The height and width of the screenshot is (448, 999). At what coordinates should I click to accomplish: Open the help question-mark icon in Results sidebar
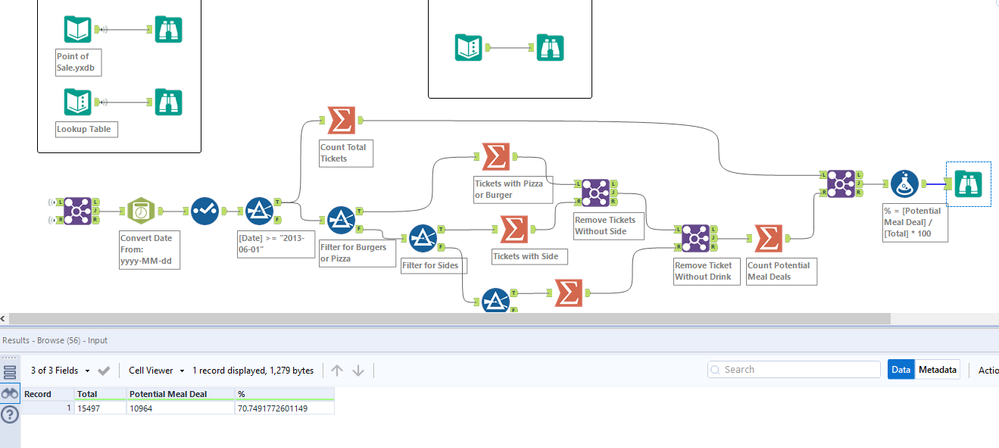coord(10,415)
